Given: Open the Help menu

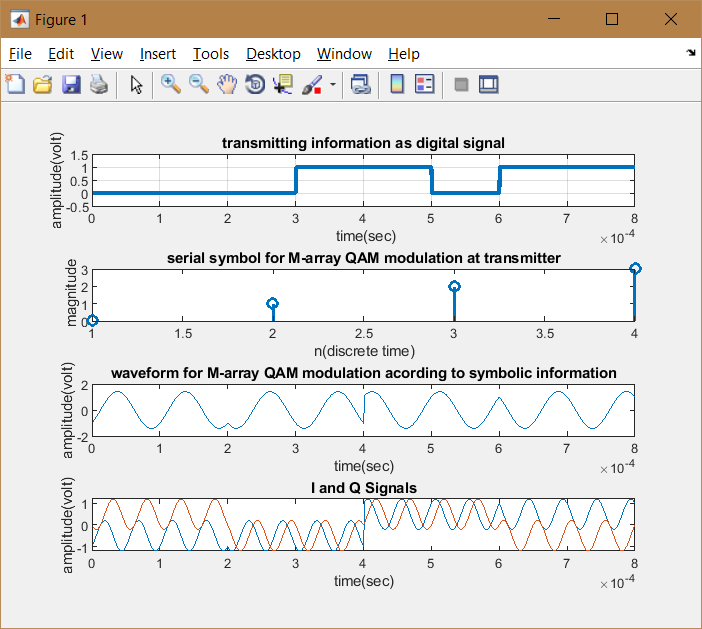Looking at the screenshot, I should [x=404, y=54].
